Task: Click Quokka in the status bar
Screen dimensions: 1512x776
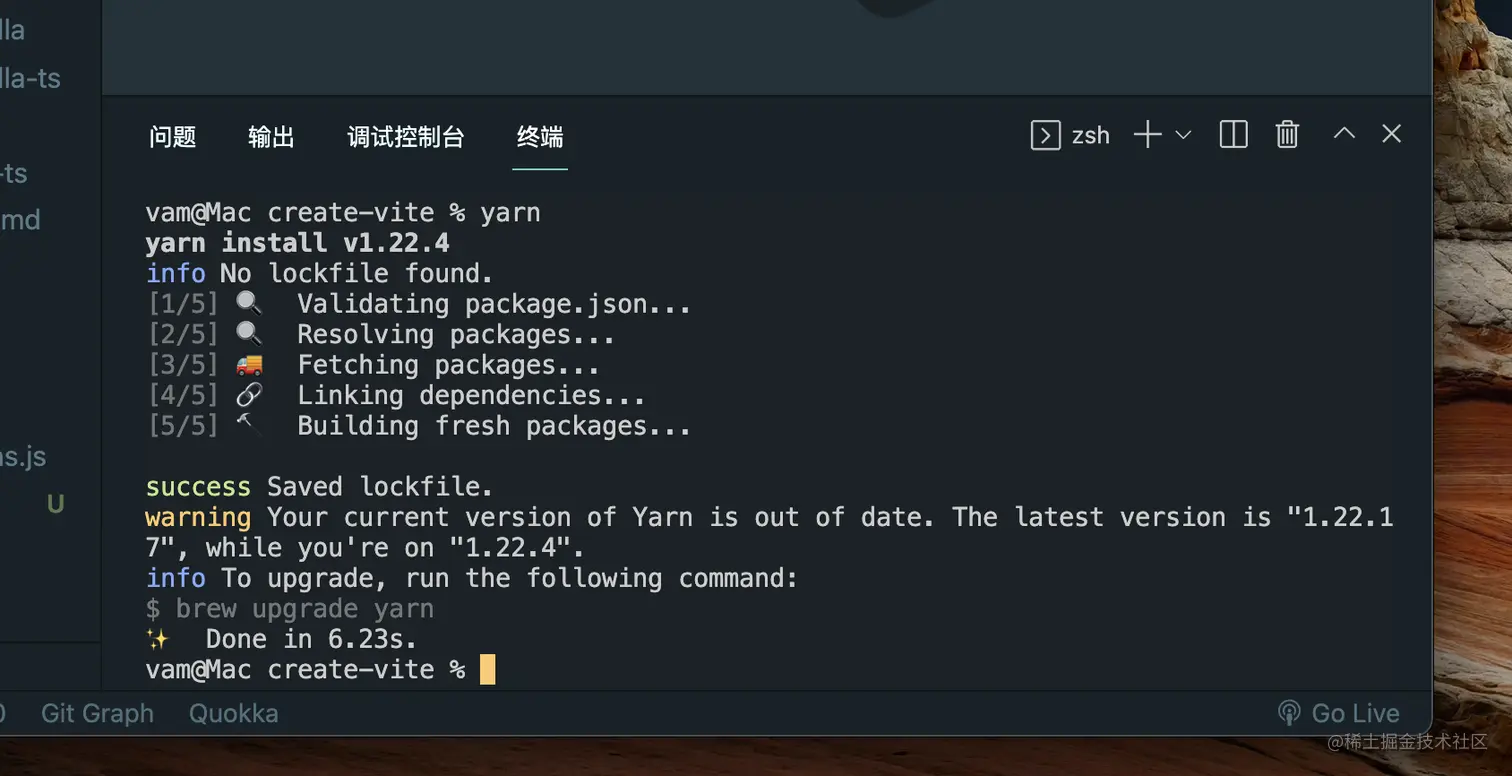Action: (x=234, y=713)
